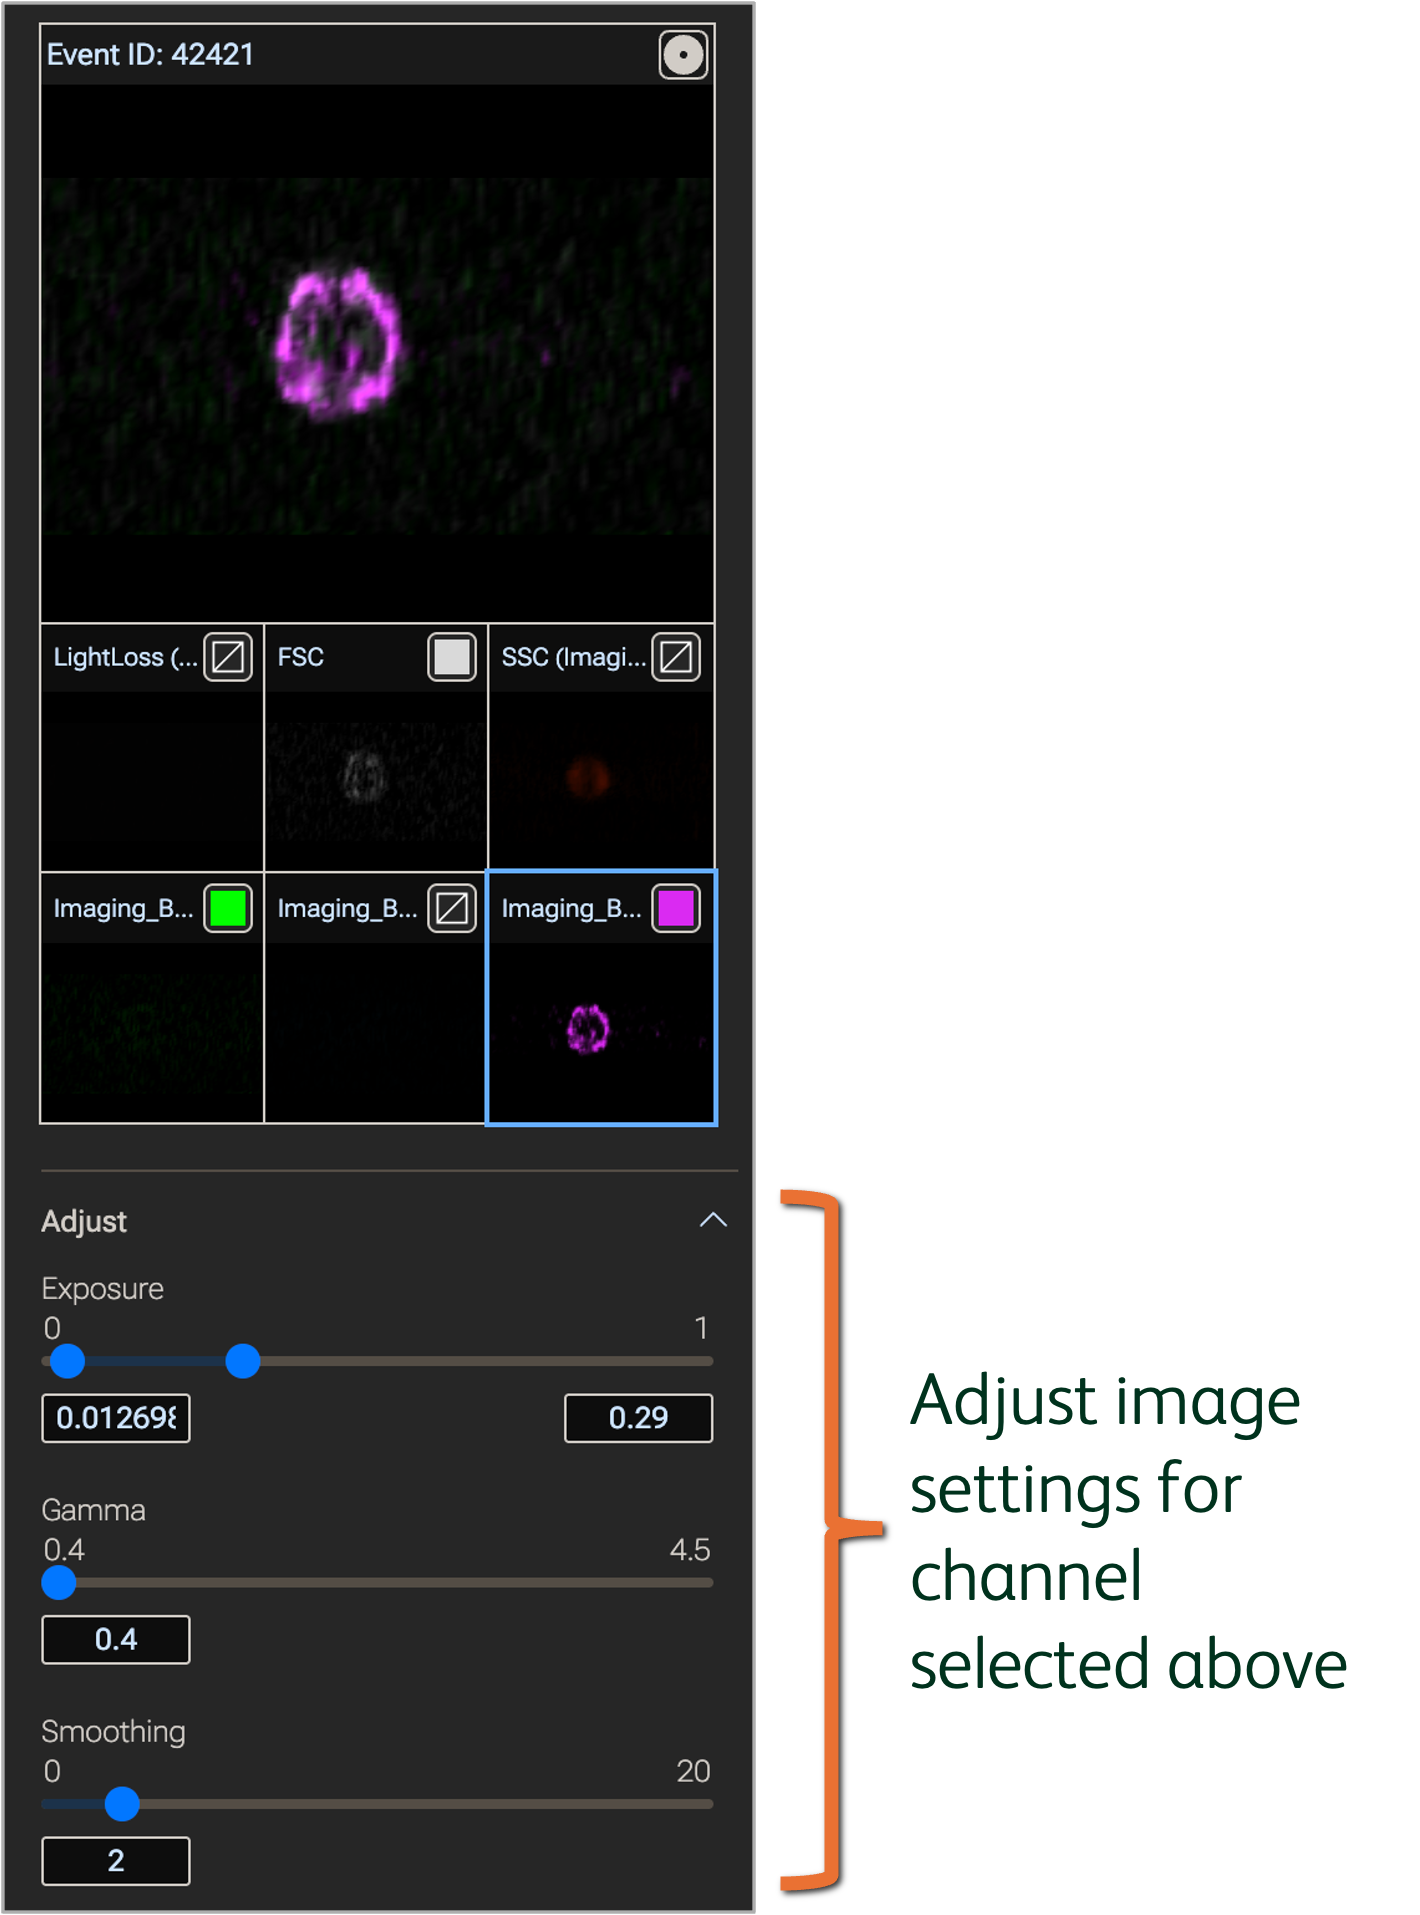
Task: Click the circular icon beside Event ID 42421
Action: pos(683,55)
